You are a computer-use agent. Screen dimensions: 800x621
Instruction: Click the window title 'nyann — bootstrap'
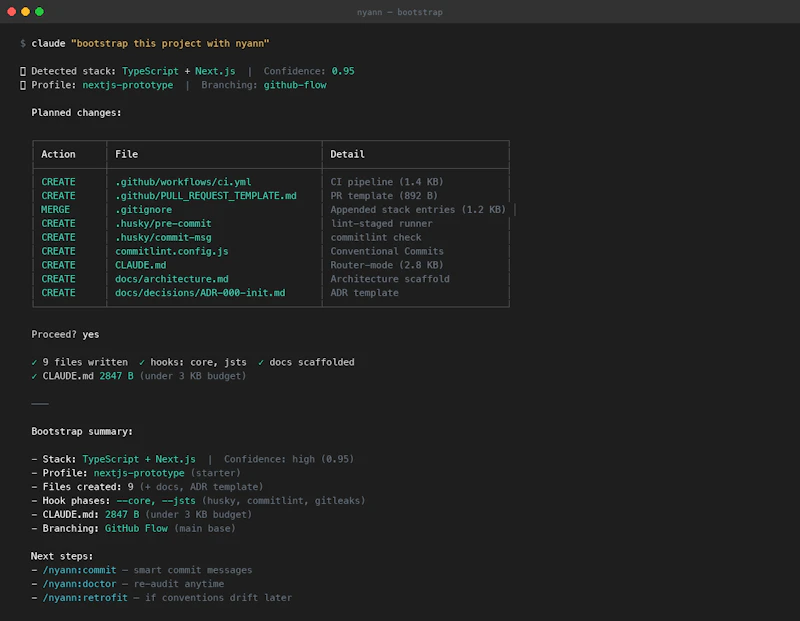coord(399,12)
